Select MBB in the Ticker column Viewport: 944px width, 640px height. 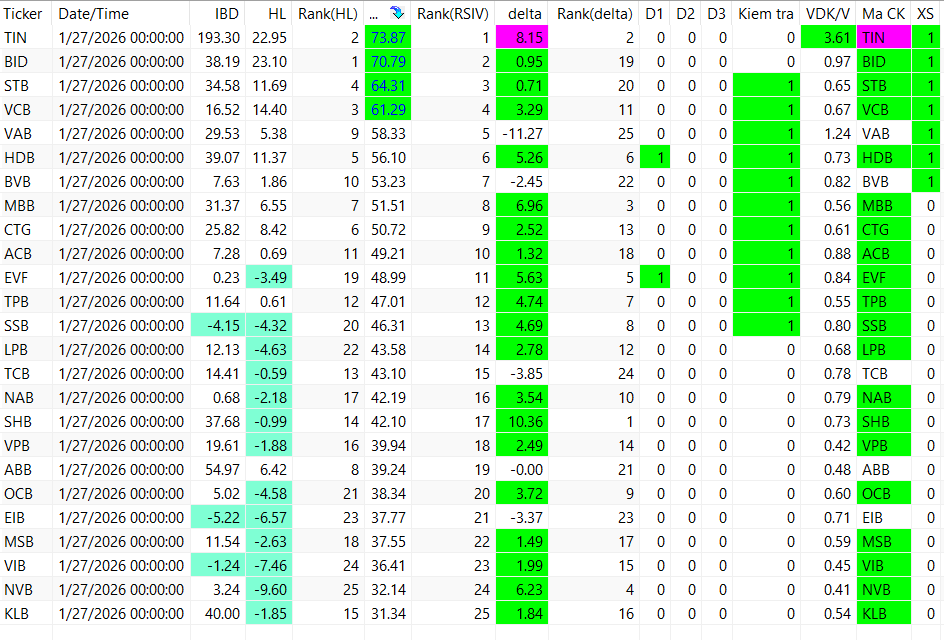(x=19, y=206)
